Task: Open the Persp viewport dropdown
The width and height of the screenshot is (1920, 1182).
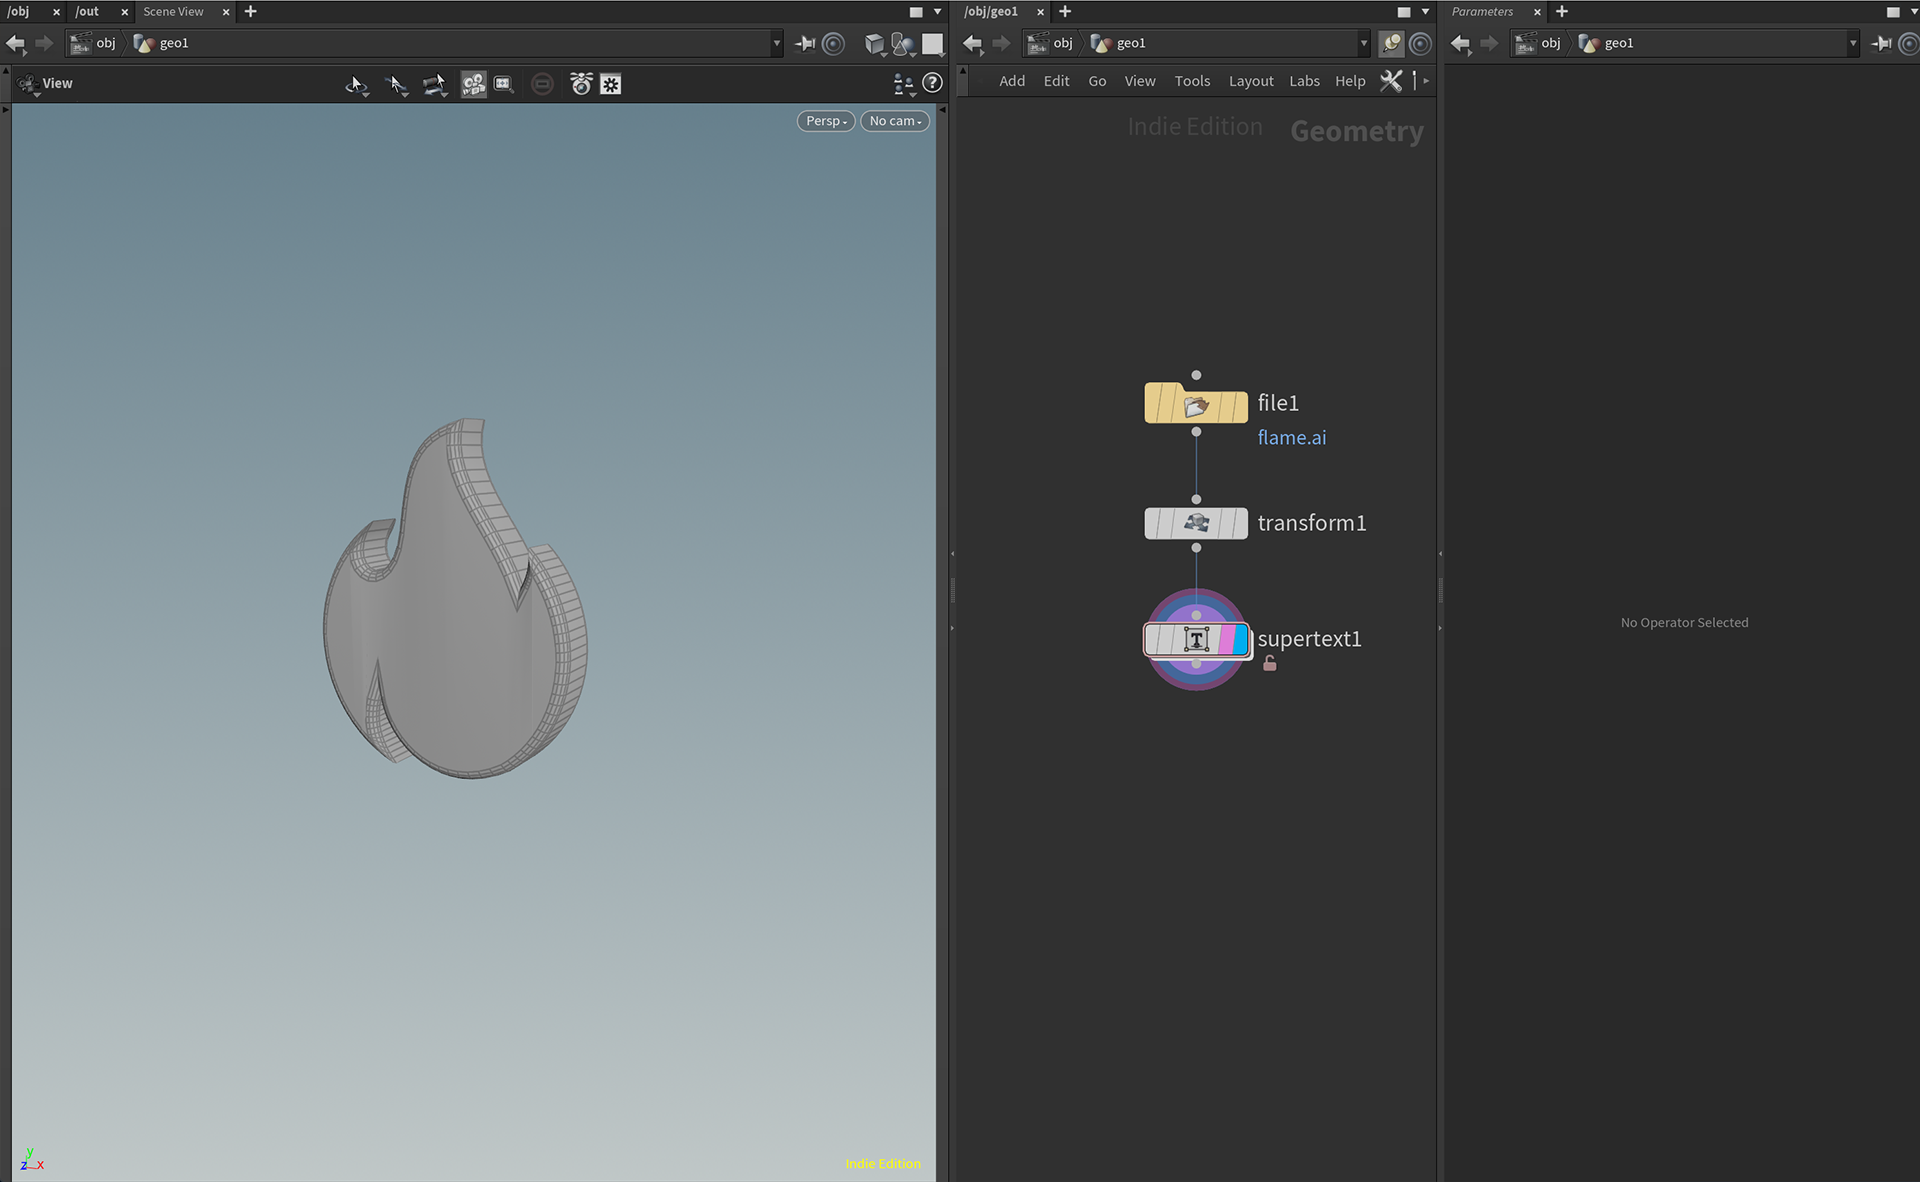Action: [826, 121]
